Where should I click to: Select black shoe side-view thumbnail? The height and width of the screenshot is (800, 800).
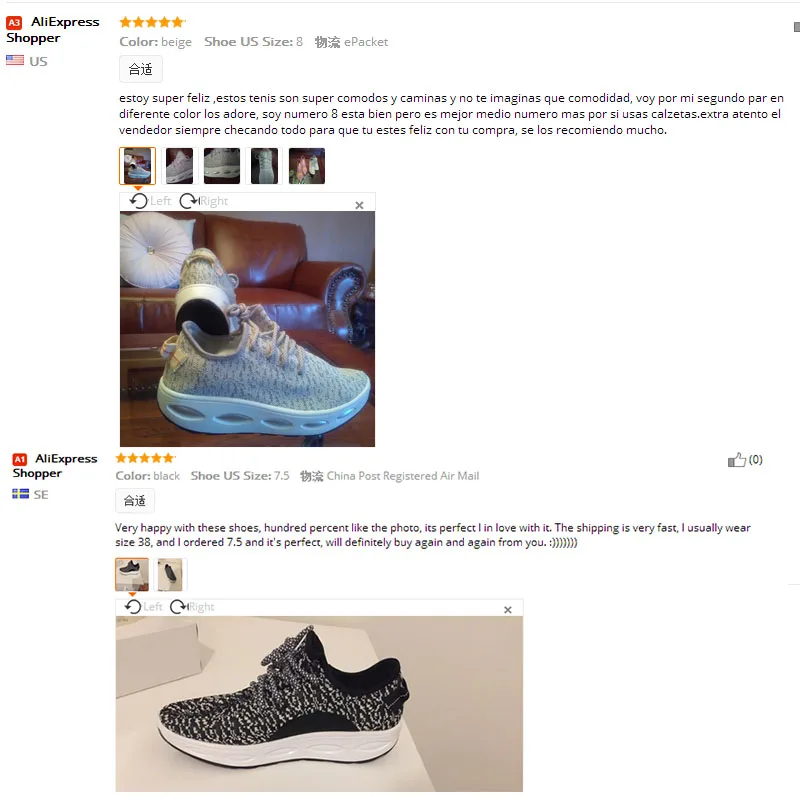[x=132, y=574]
